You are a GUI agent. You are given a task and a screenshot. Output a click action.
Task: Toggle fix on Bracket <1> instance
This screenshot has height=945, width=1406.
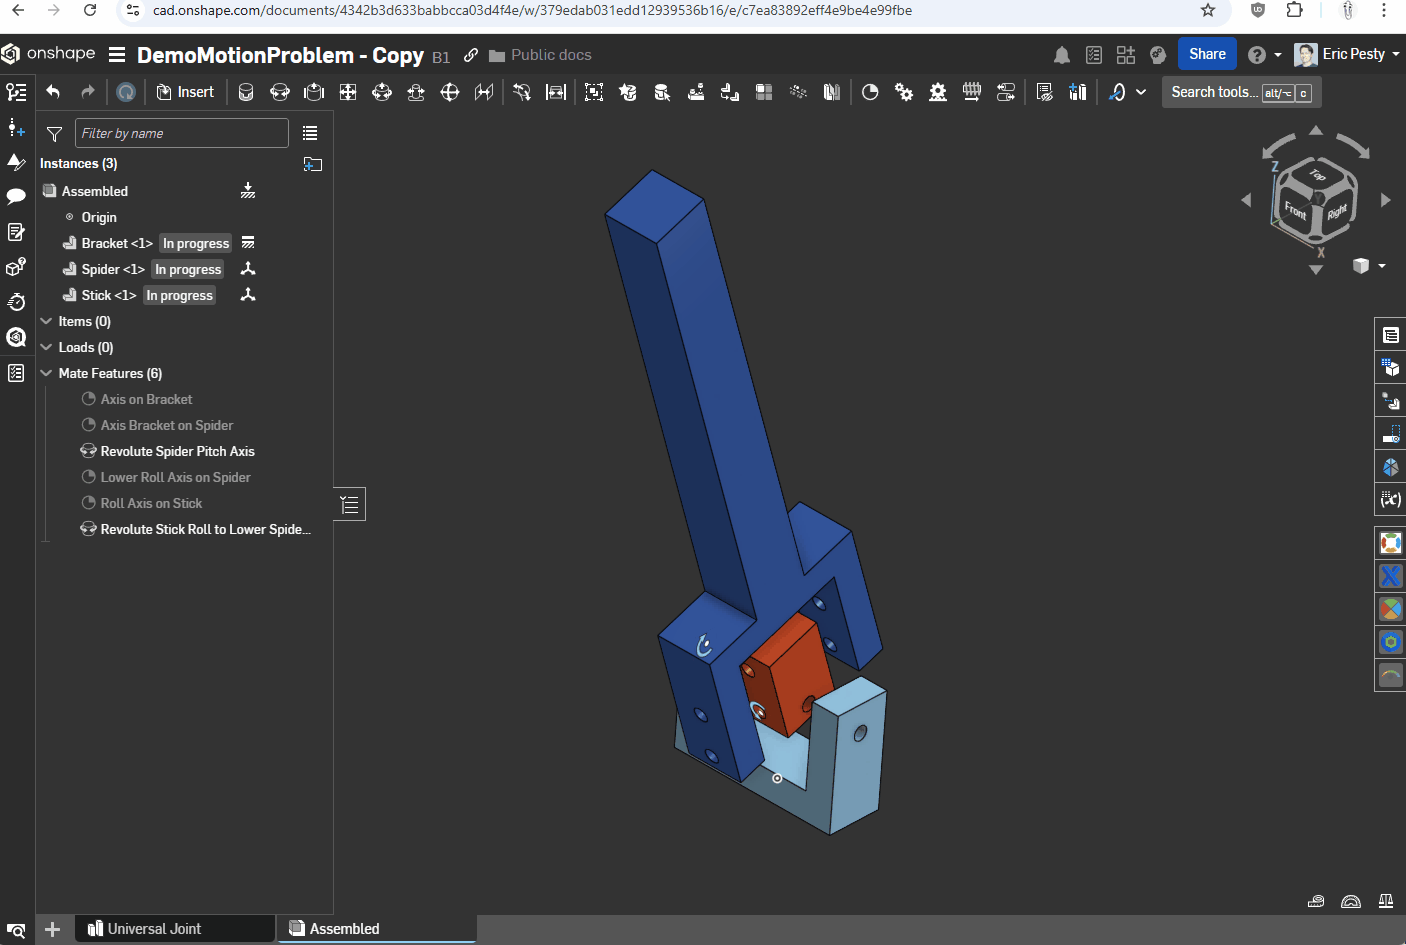(248, 243)
